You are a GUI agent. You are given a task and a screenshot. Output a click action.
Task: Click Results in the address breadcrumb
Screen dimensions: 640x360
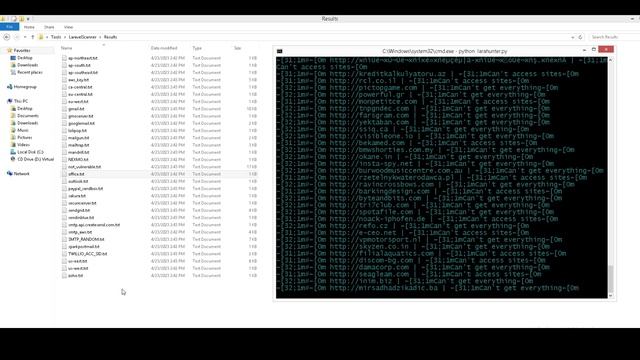110,37
